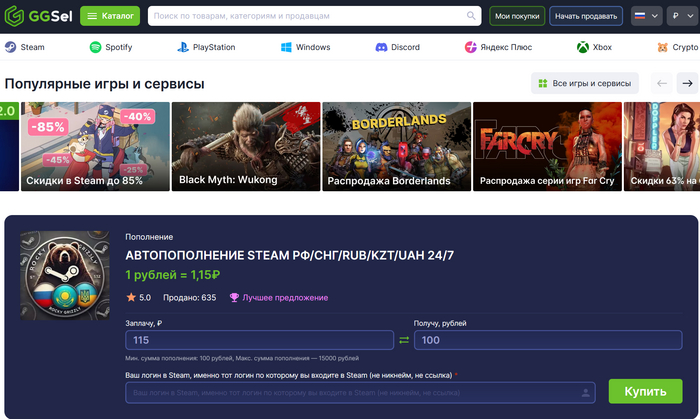Viewport: 700px width, 419px height.
Task: Click Начать продавать button
Action: [x=586, y=16]
